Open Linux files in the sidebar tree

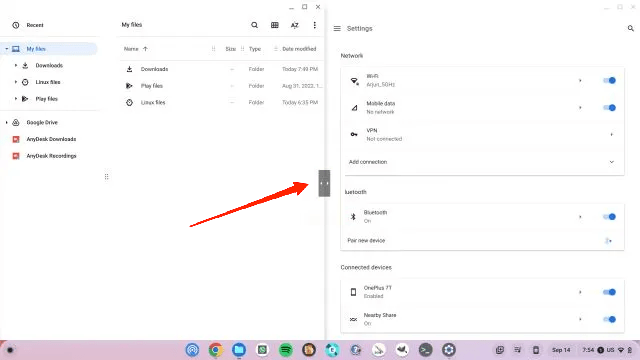coord(47,82)
